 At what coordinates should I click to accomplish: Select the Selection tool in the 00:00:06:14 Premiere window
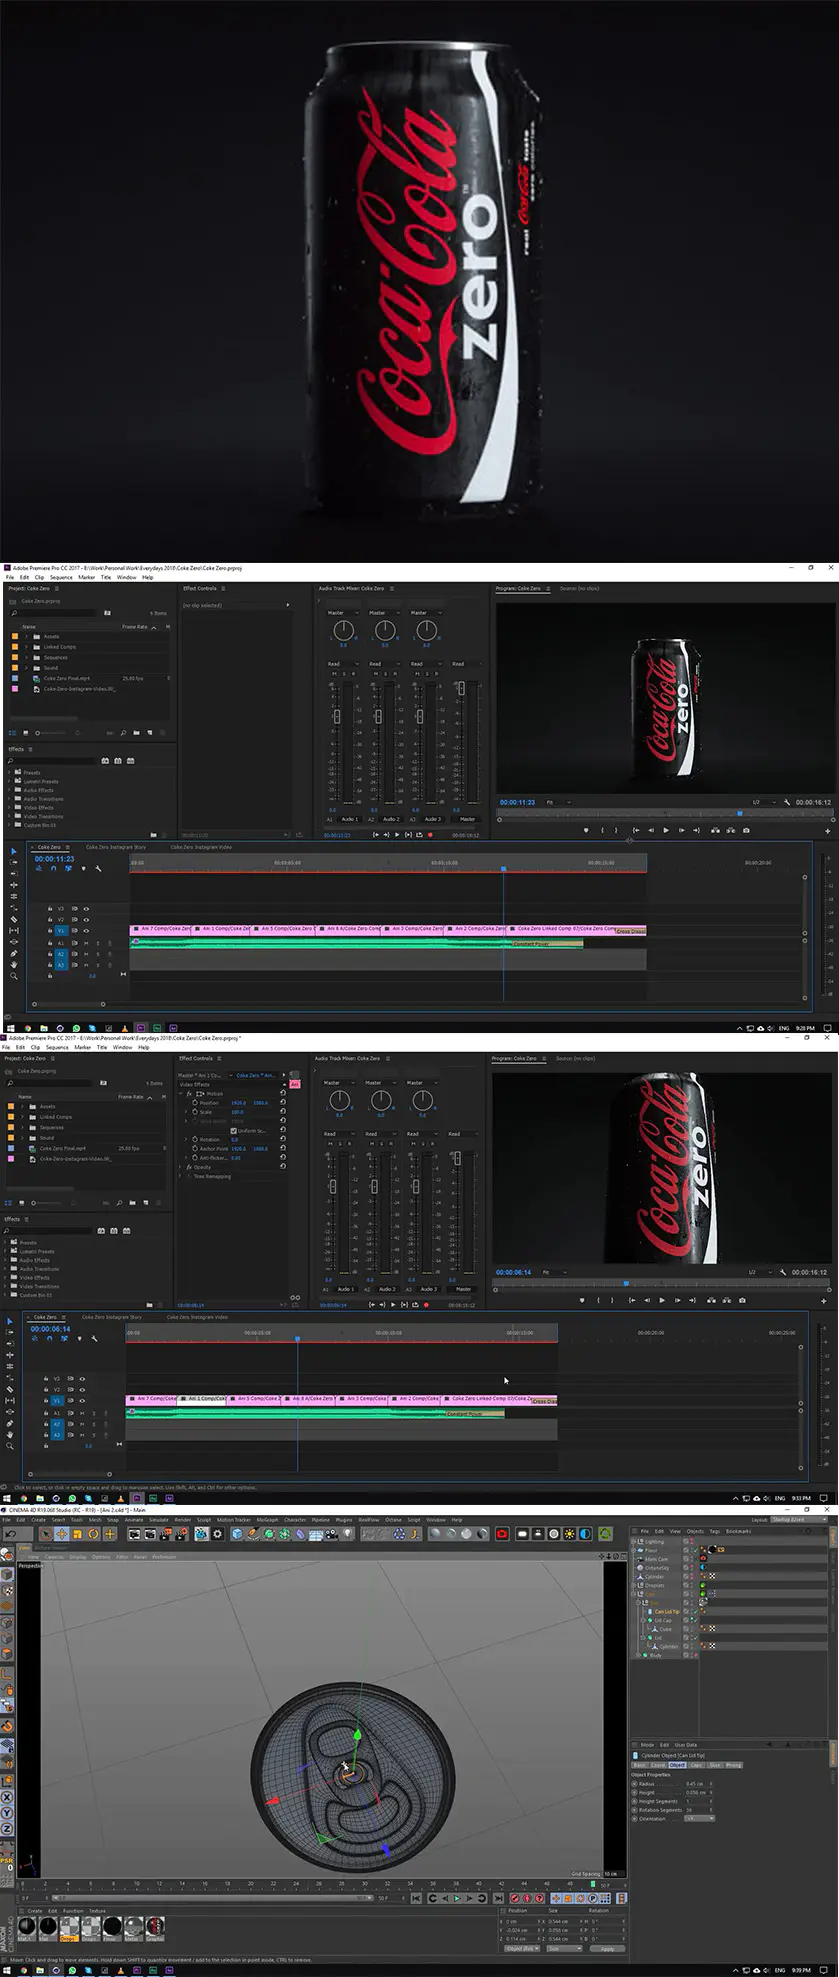[10, 1322]
